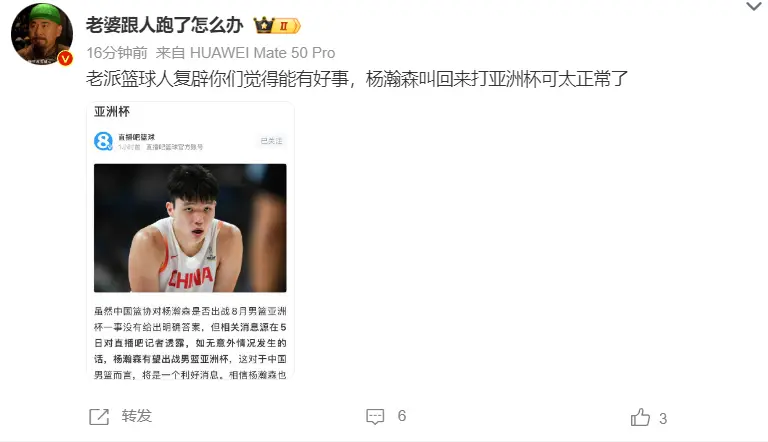Click the 已关注 button in the screenshot
This screenshot has height=442, width=768.
[x=271, y=141]
